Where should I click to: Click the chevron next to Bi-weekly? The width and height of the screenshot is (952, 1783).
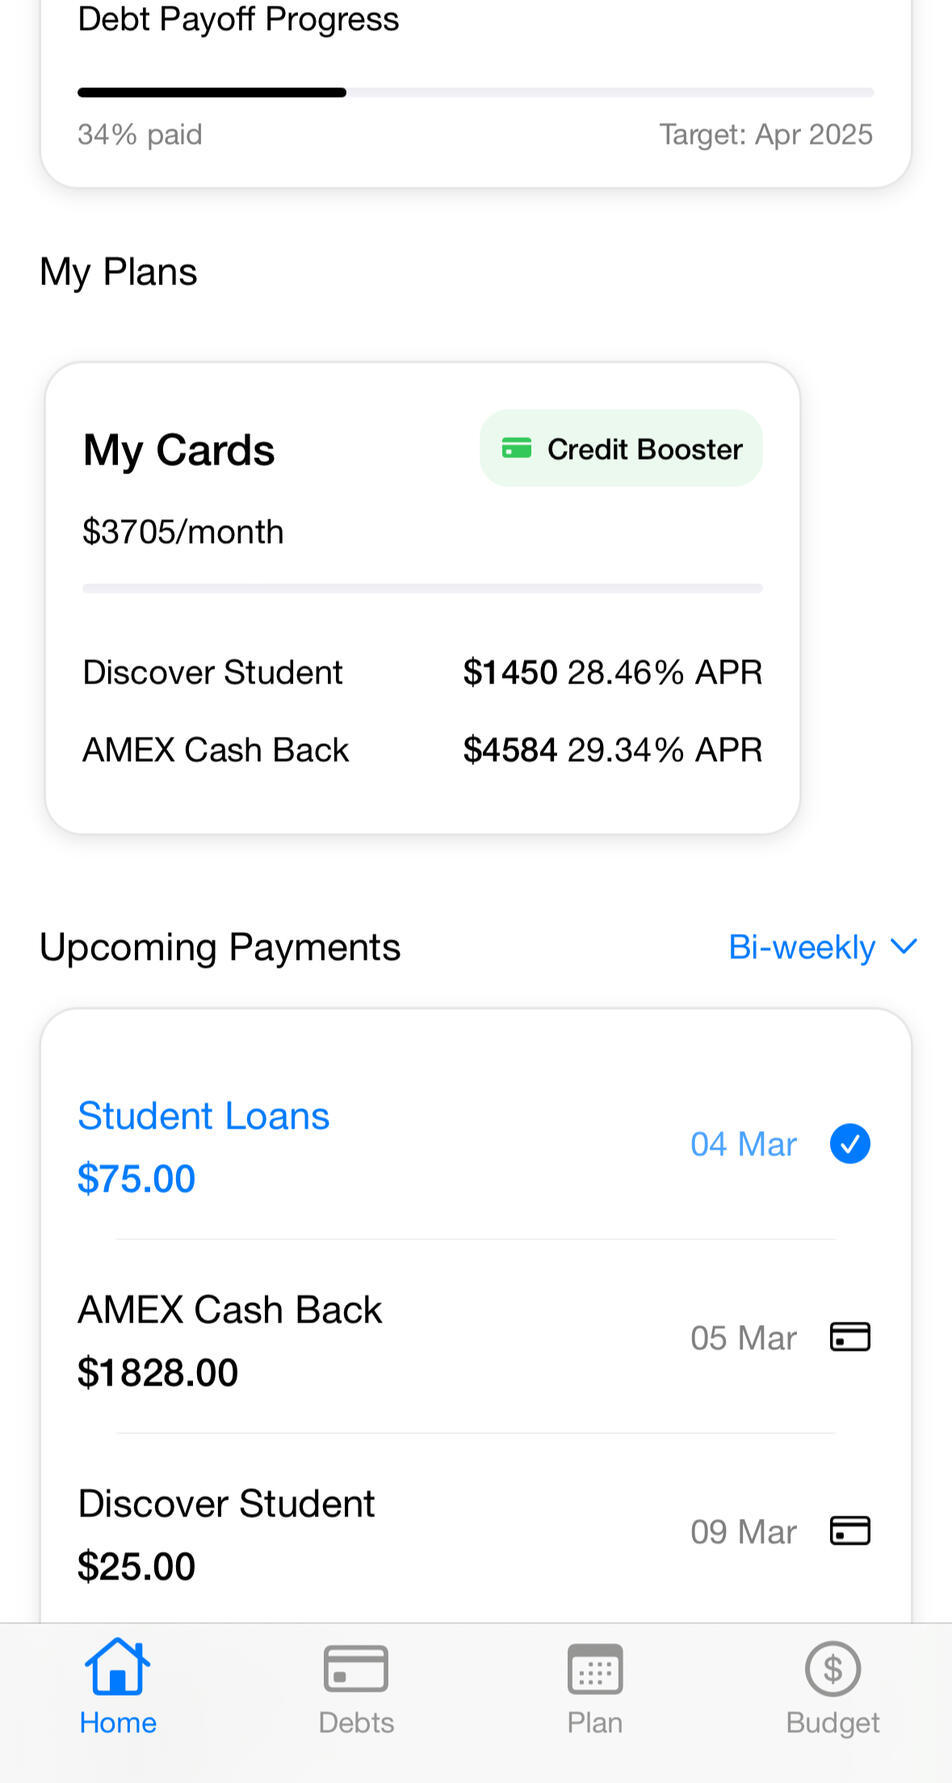pyautogui.click(x=904, y=946)
